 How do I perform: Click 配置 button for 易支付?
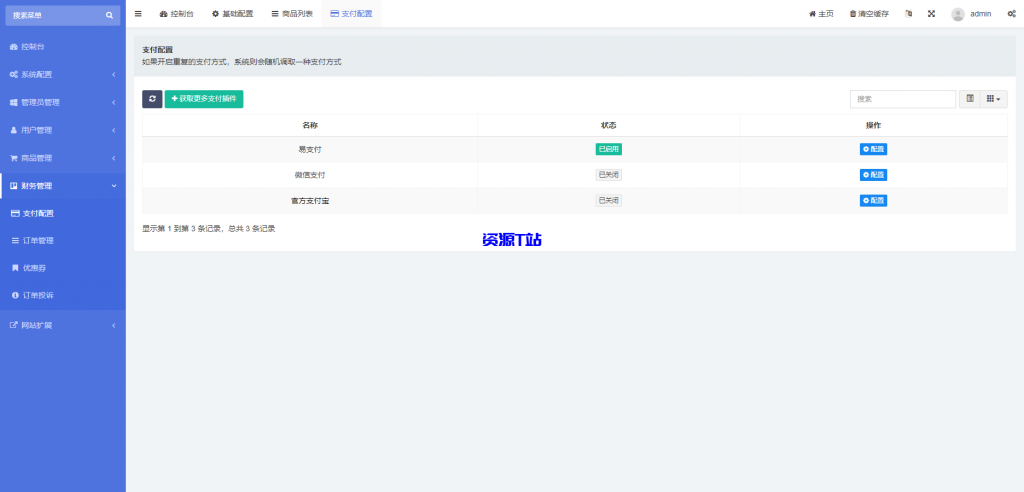[x=873, y=149]
